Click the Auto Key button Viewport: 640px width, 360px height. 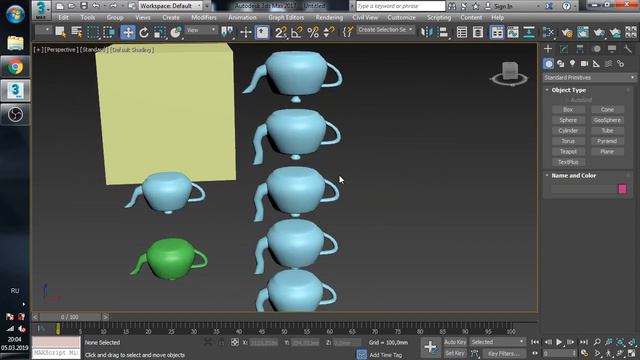click(455, 342)
